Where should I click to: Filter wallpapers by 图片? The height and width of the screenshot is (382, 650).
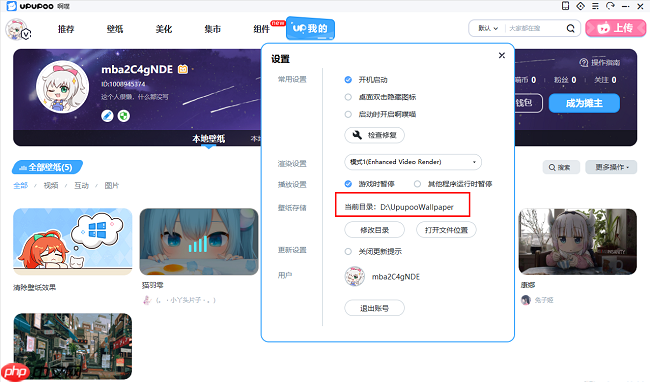click(112, 186)
